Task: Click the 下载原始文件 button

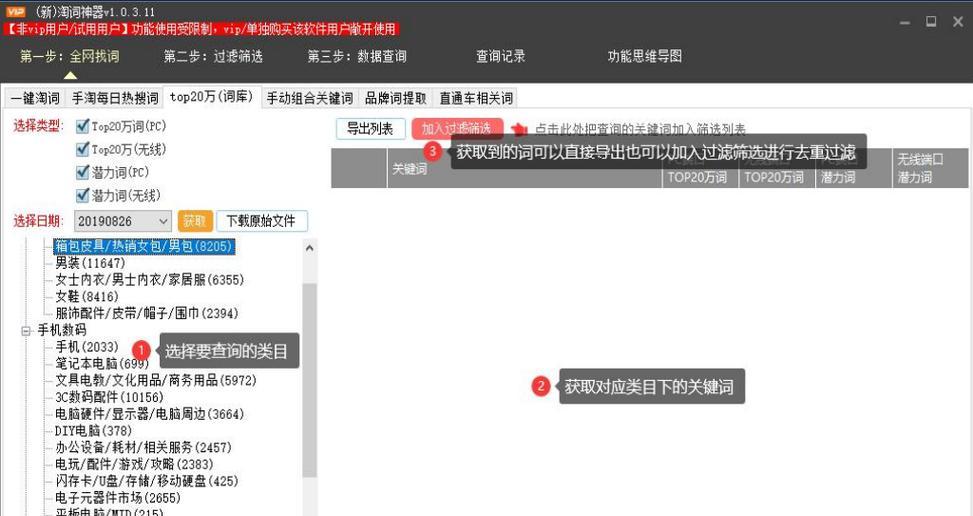Action: tap(261, 221)
